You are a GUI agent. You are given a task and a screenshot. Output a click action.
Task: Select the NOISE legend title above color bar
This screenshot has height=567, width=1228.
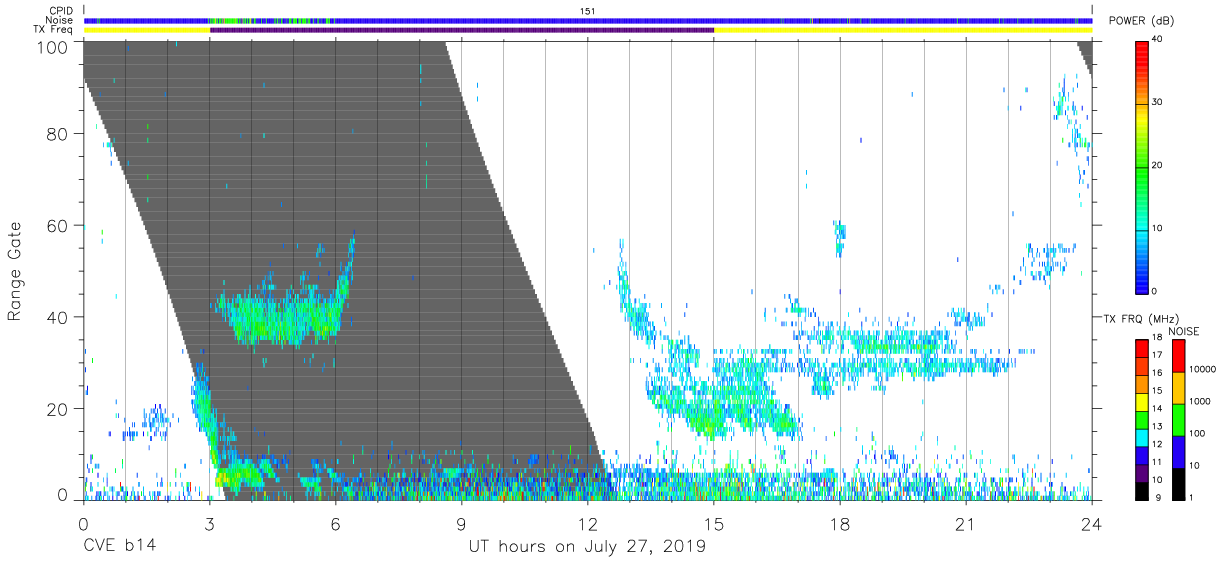click(1184, 331)
